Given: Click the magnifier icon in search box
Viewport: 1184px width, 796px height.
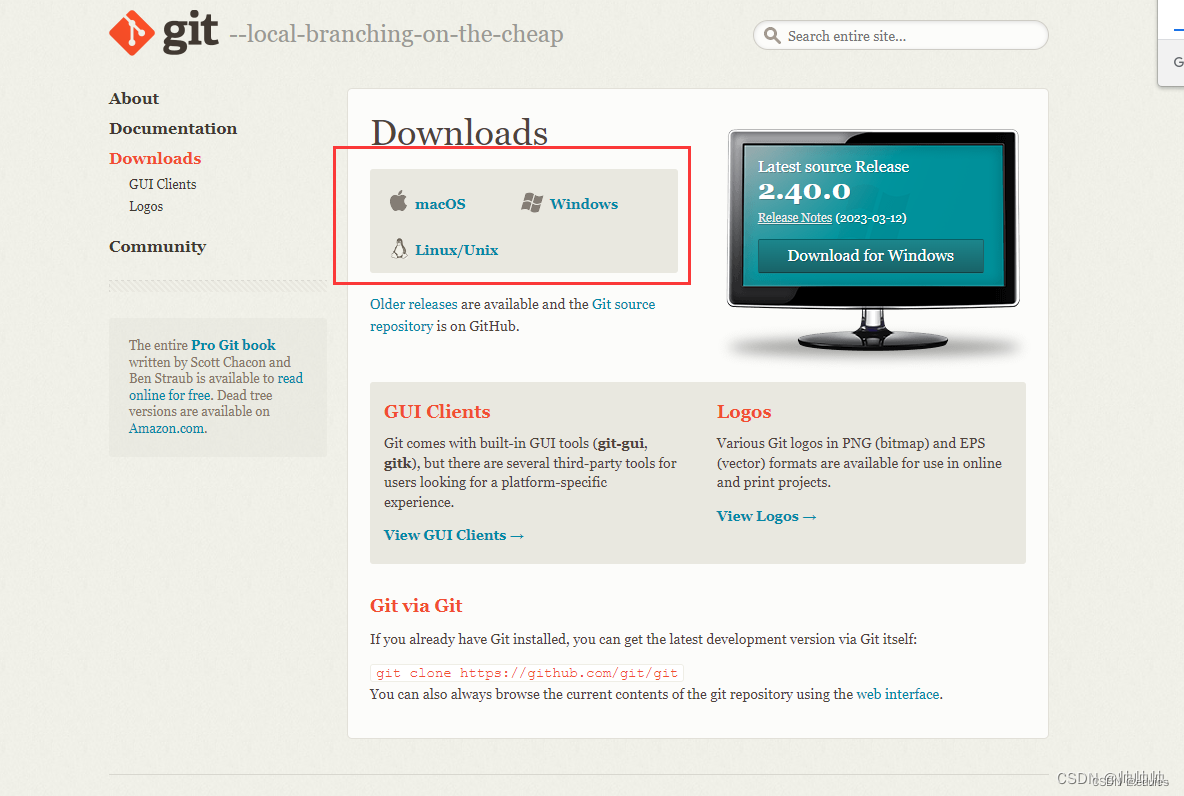Looking at the screenshot, I should [772, 35].
